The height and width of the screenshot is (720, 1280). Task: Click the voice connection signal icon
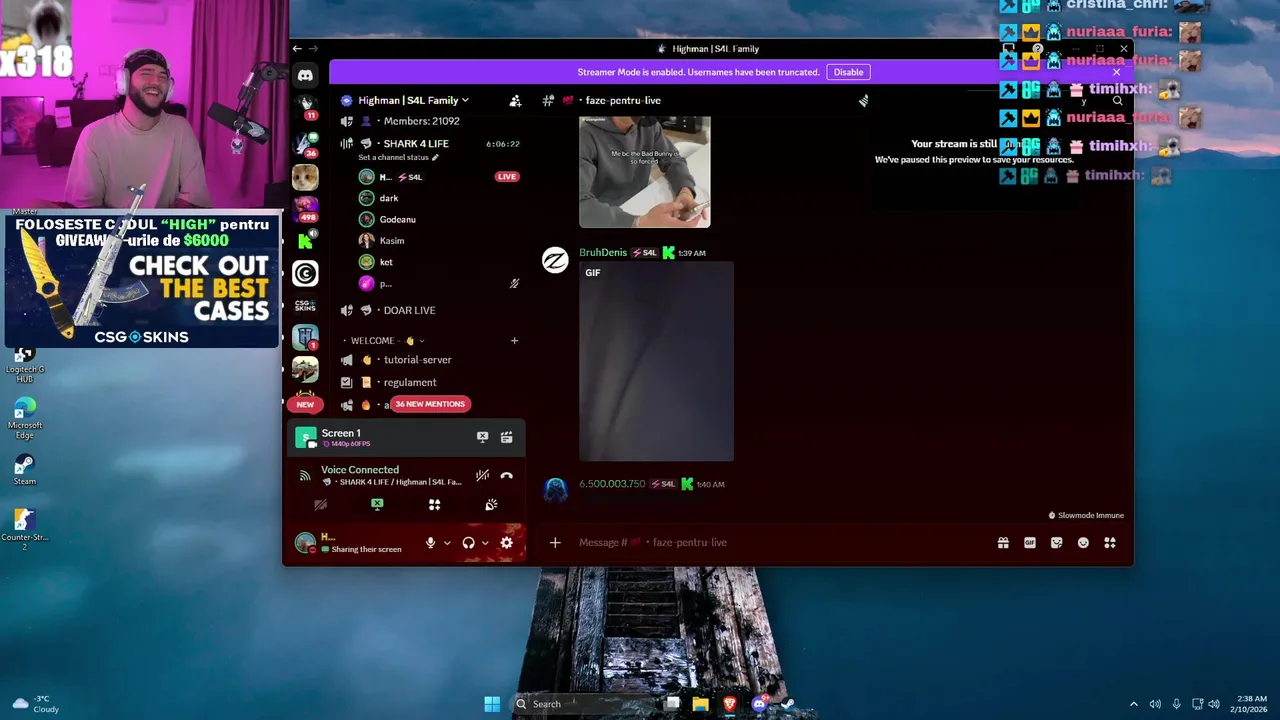305,476
